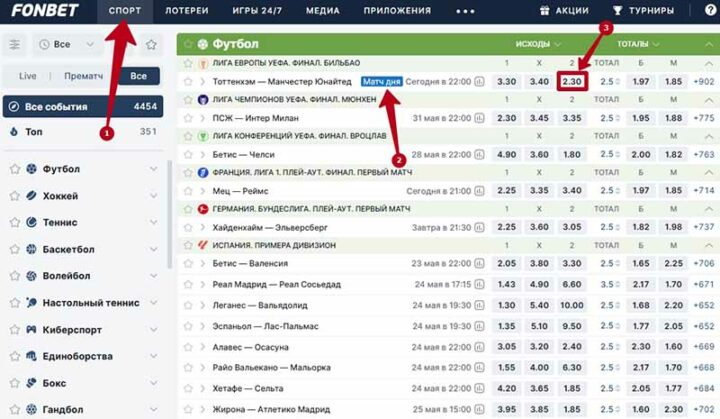720x419 pixels.
Task: Click the Хоккей puck icon in sidebar
Action: pos(32,196)
